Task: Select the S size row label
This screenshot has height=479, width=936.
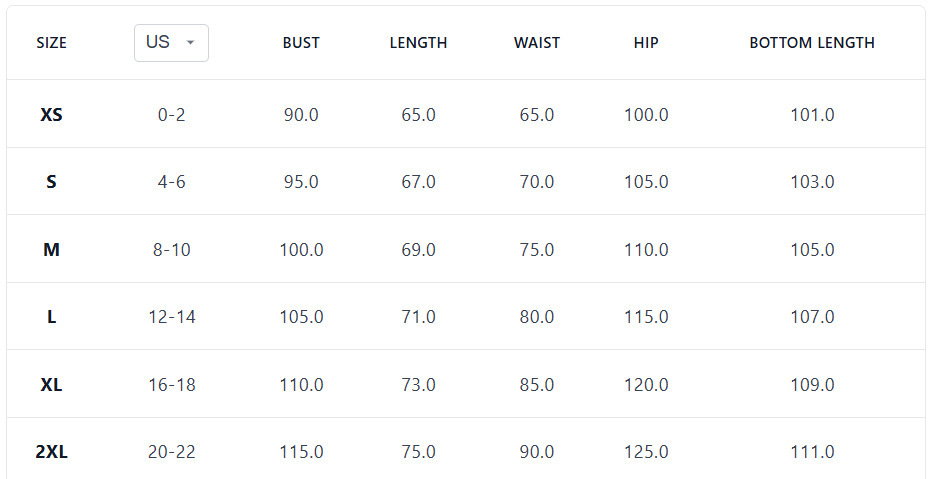Action: [52, 182]
